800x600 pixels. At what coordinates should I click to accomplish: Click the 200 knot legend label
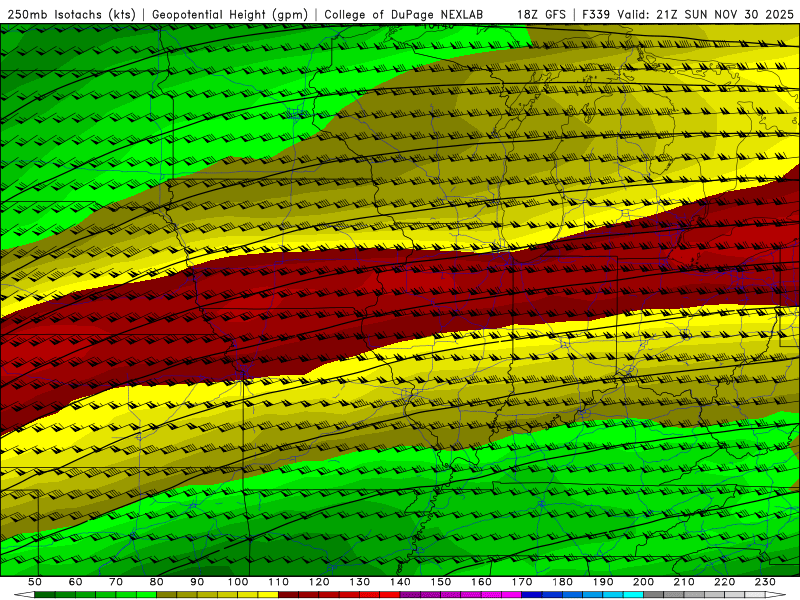(643, 582)
